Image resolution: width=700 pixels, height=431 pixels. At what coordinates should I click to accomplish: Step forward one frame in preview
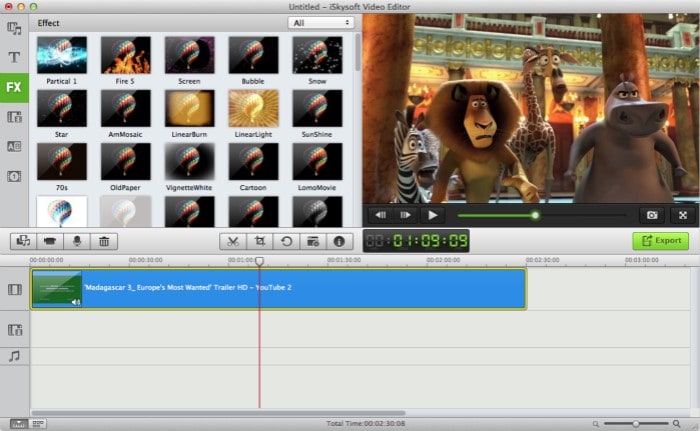click(405, 215)
